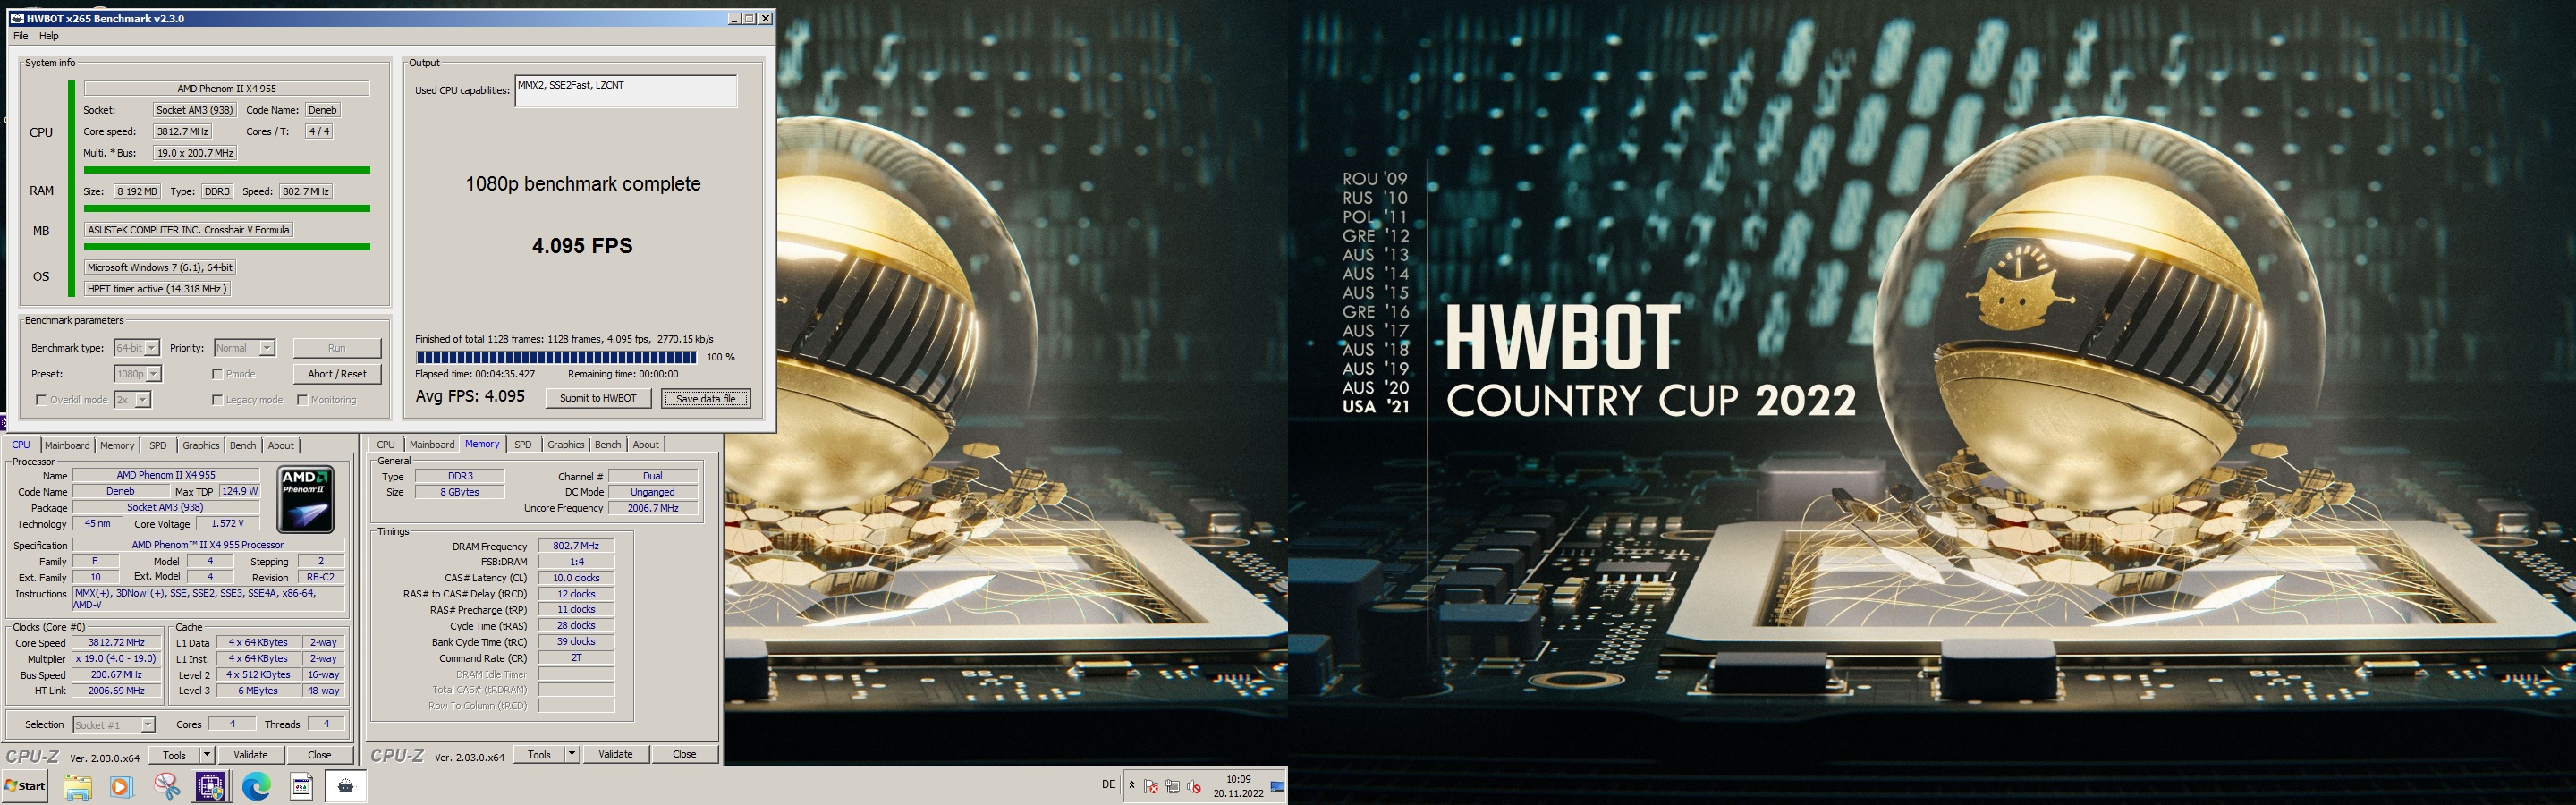This screenshot has height=805, width=2576.
Task: Click the network status tray icon
Action: (x=1172, y=787)
